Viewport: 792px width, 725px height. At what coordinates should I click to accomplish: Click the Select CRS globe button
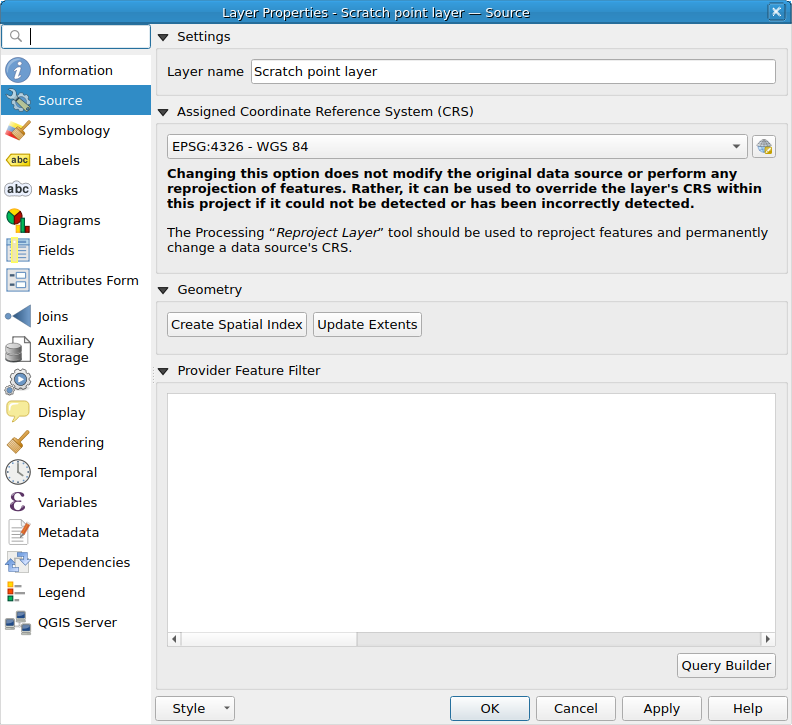(764, 147)
